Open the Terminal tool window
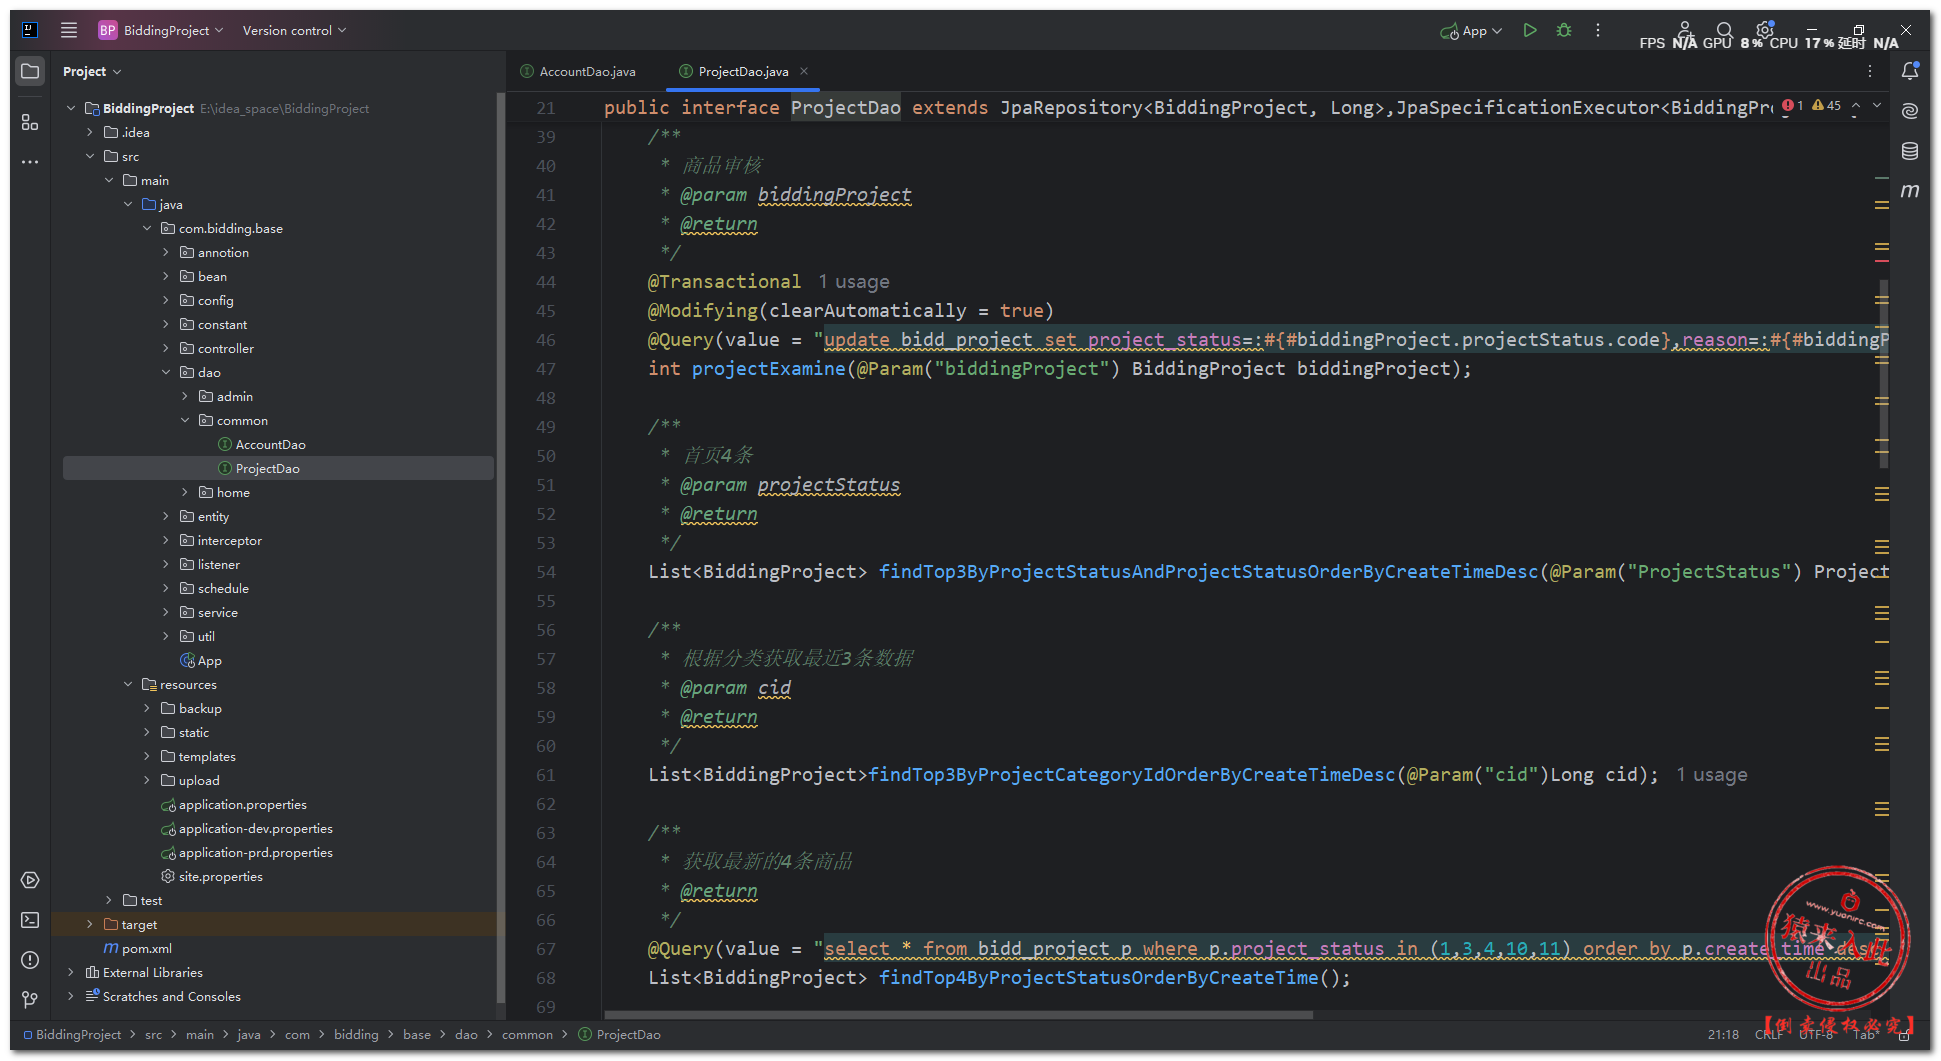This screenshot has width=1941, height=1061. pos(30,920)
